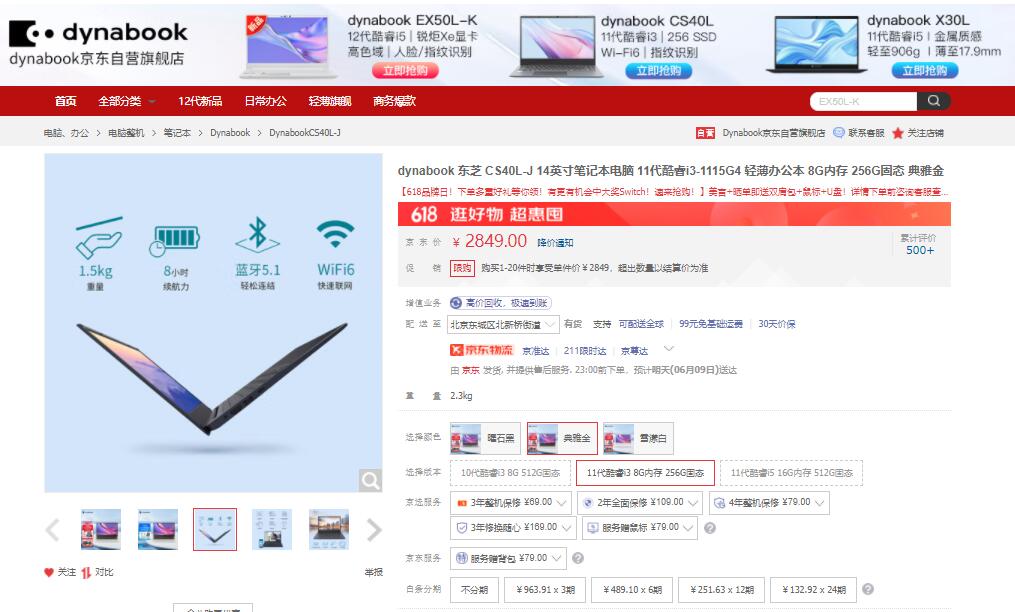Viewport: 1015px width, 612px height.
Task: Expand 3年整机保修 ¥69.00 service dropdown
Action: pos(511,503)
